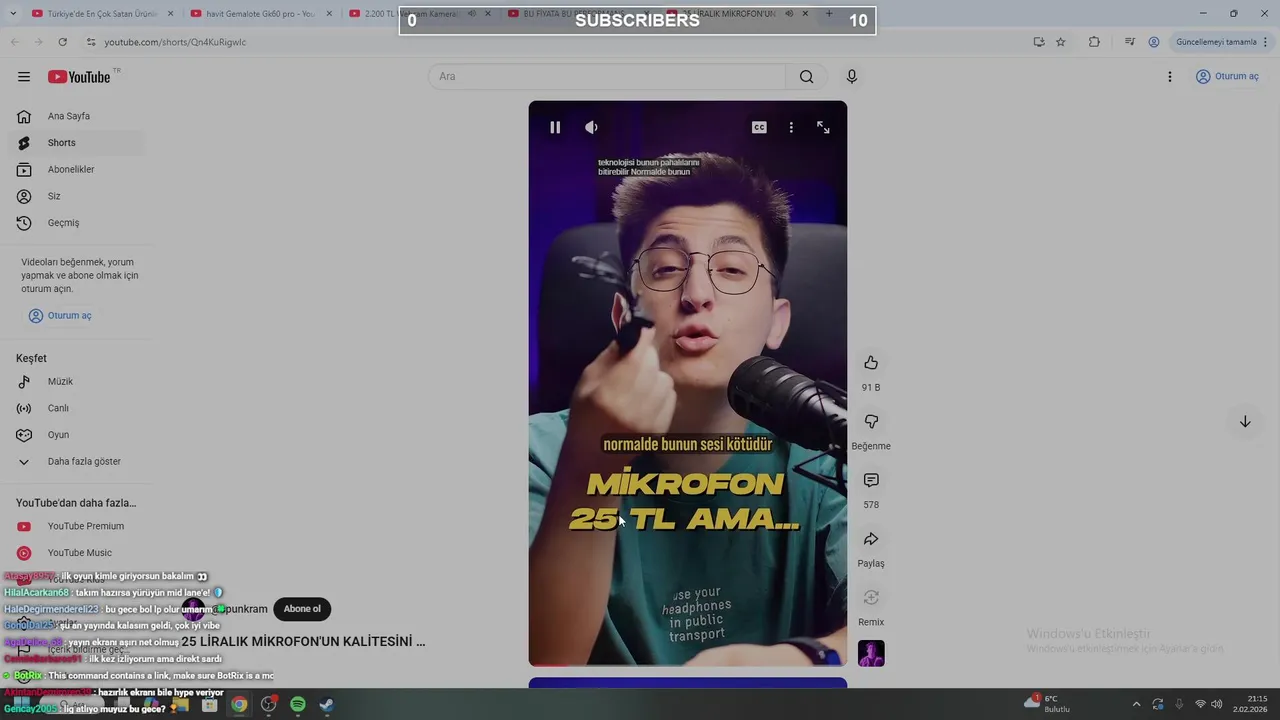Reload the page in Chrome
Screen dimensions: 1280x720
tap(62, 42)
